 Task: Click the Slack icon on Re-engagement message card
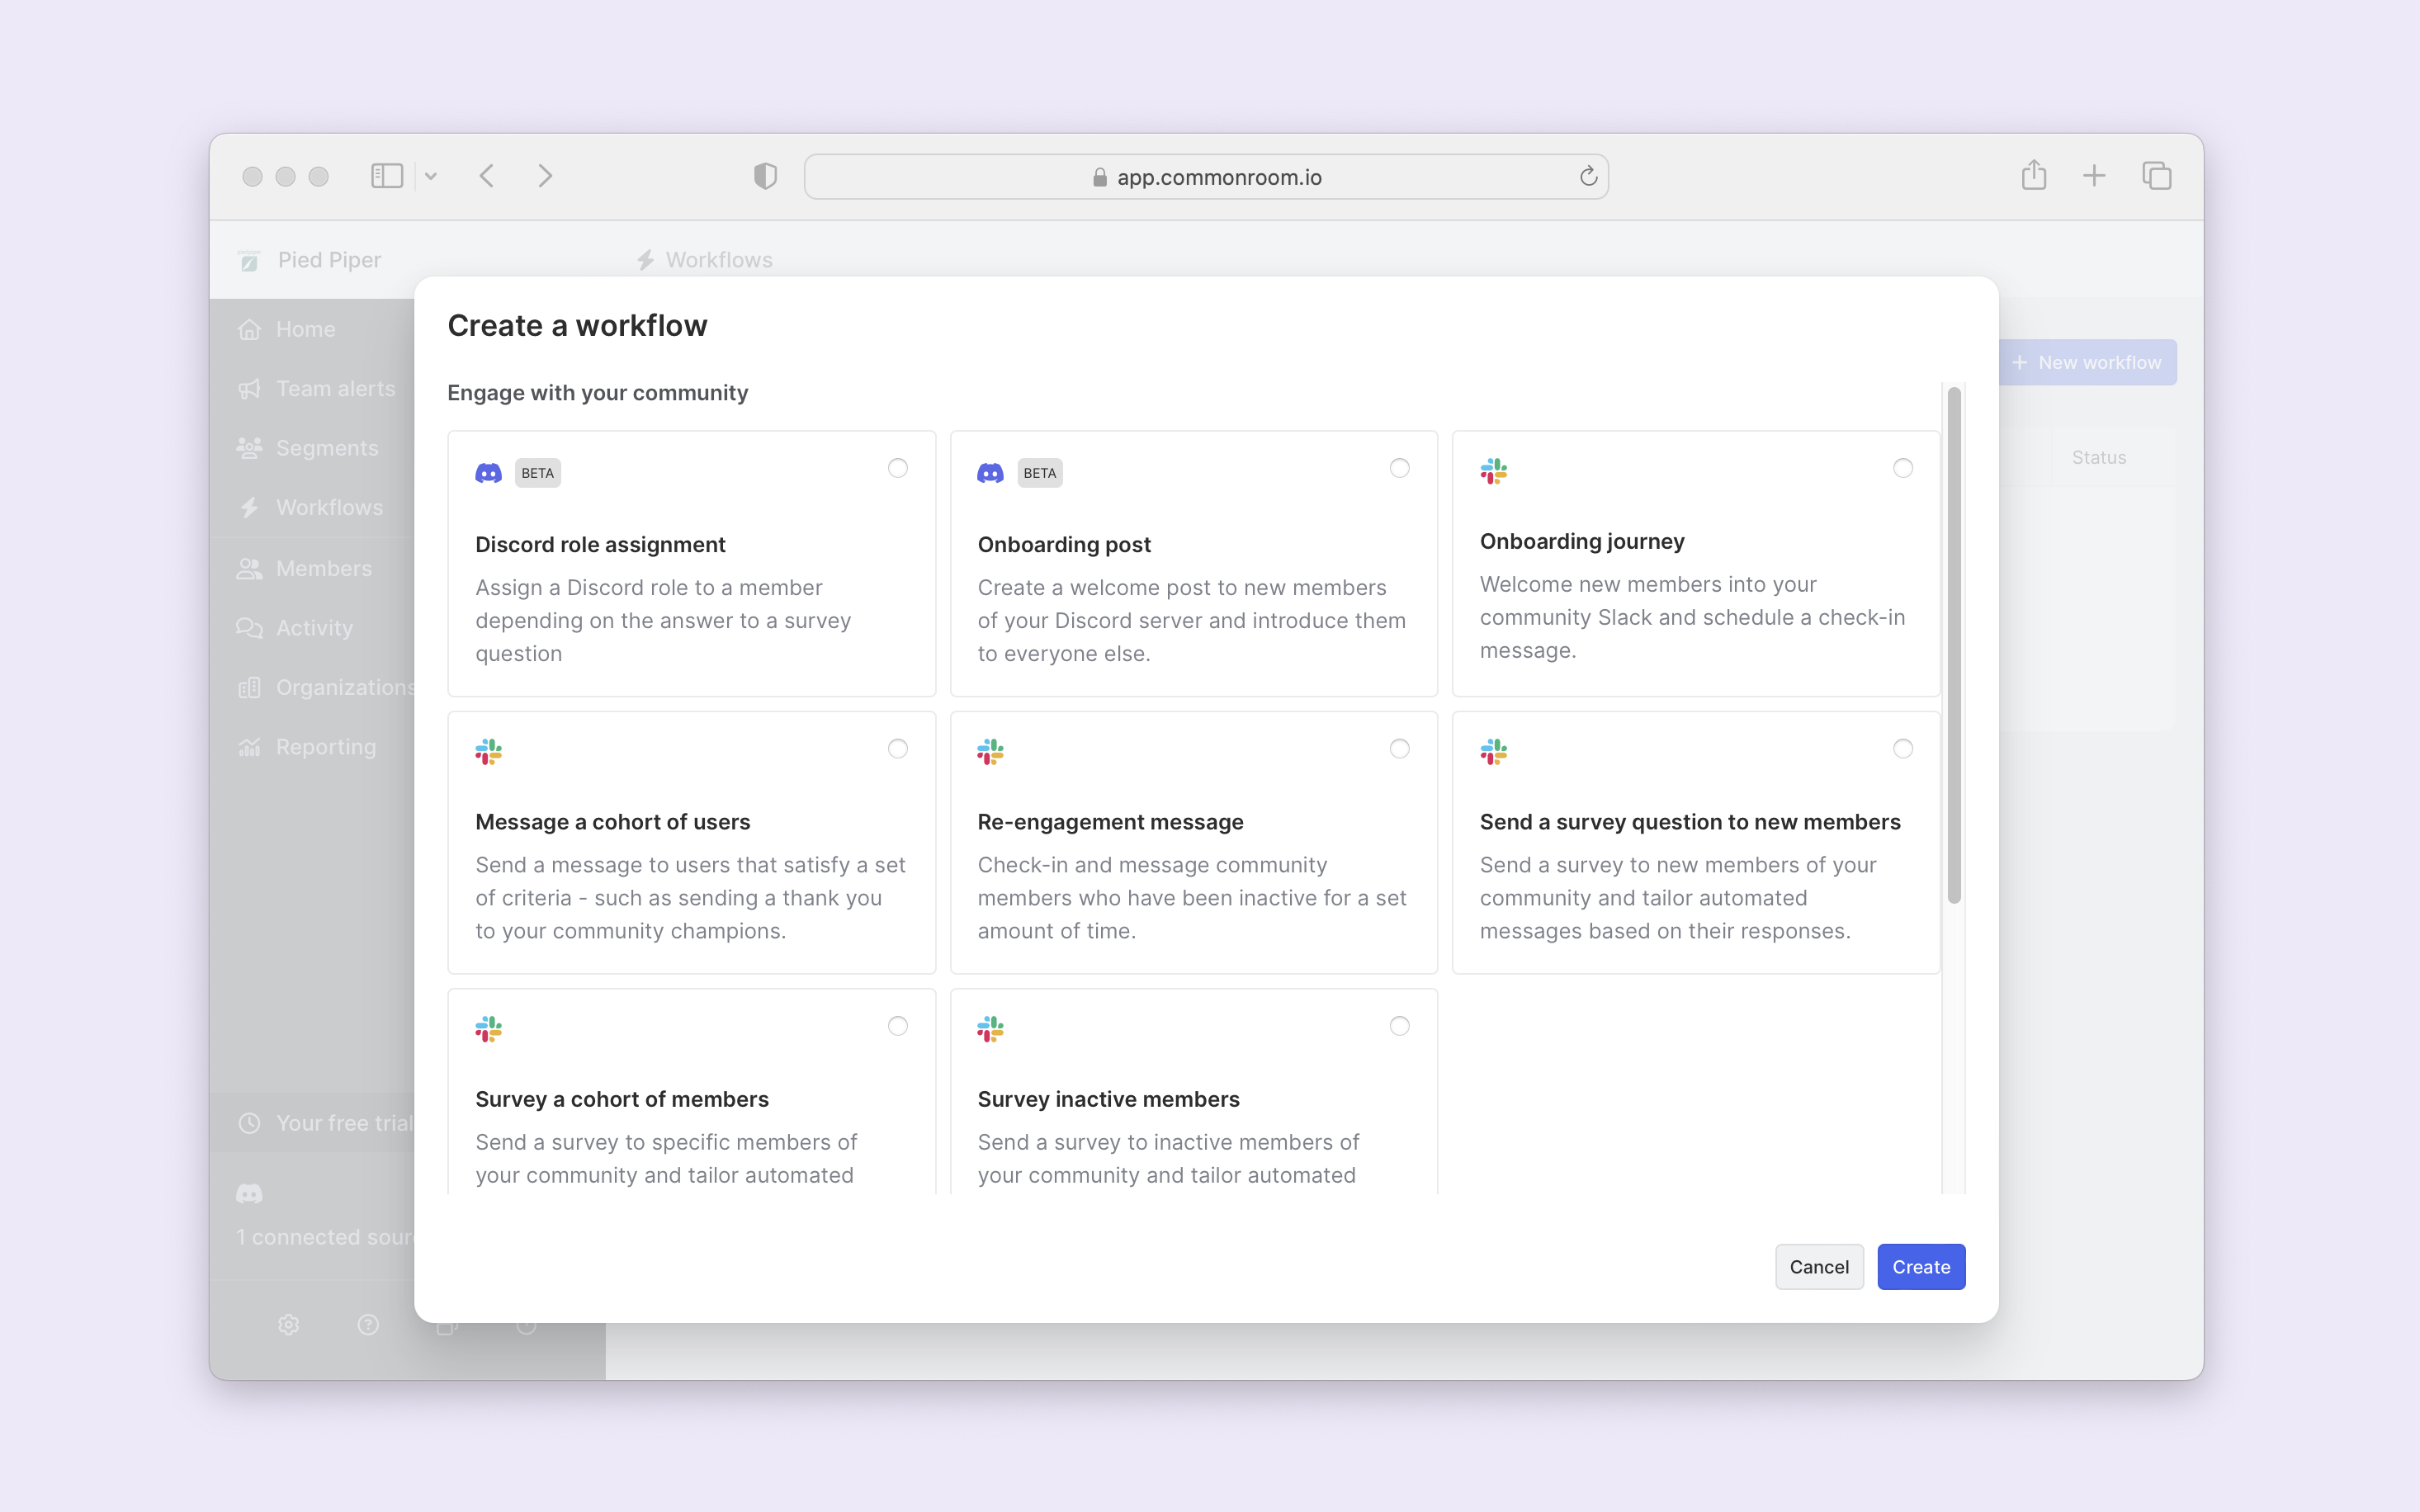[x=990, y=751]
